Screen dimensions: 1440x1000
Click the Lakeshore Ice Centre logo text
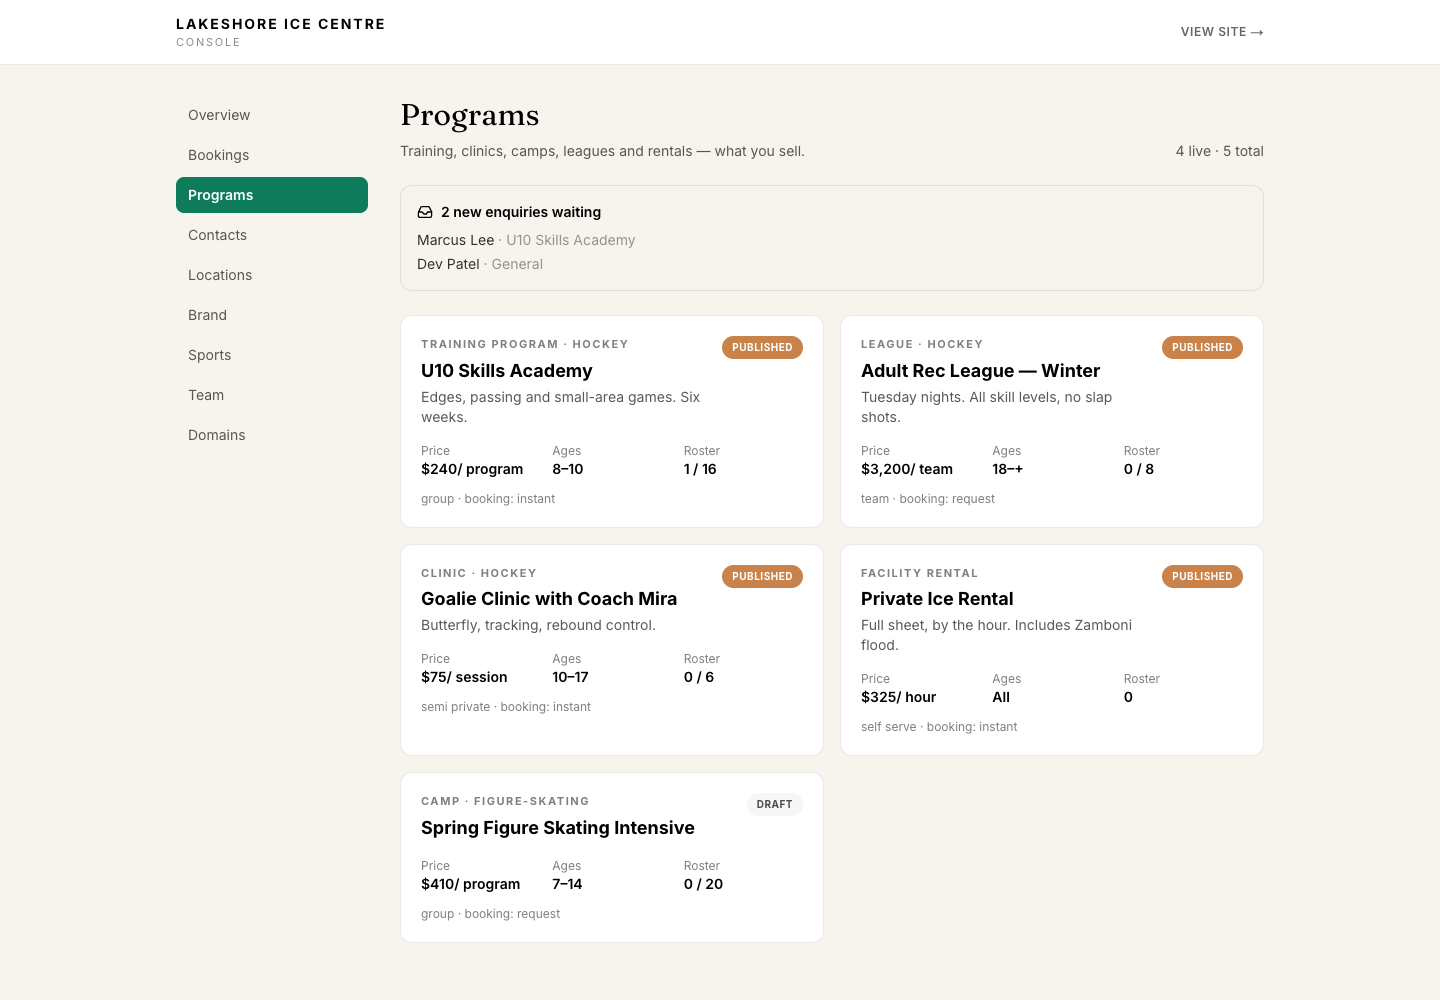[281, 24]
